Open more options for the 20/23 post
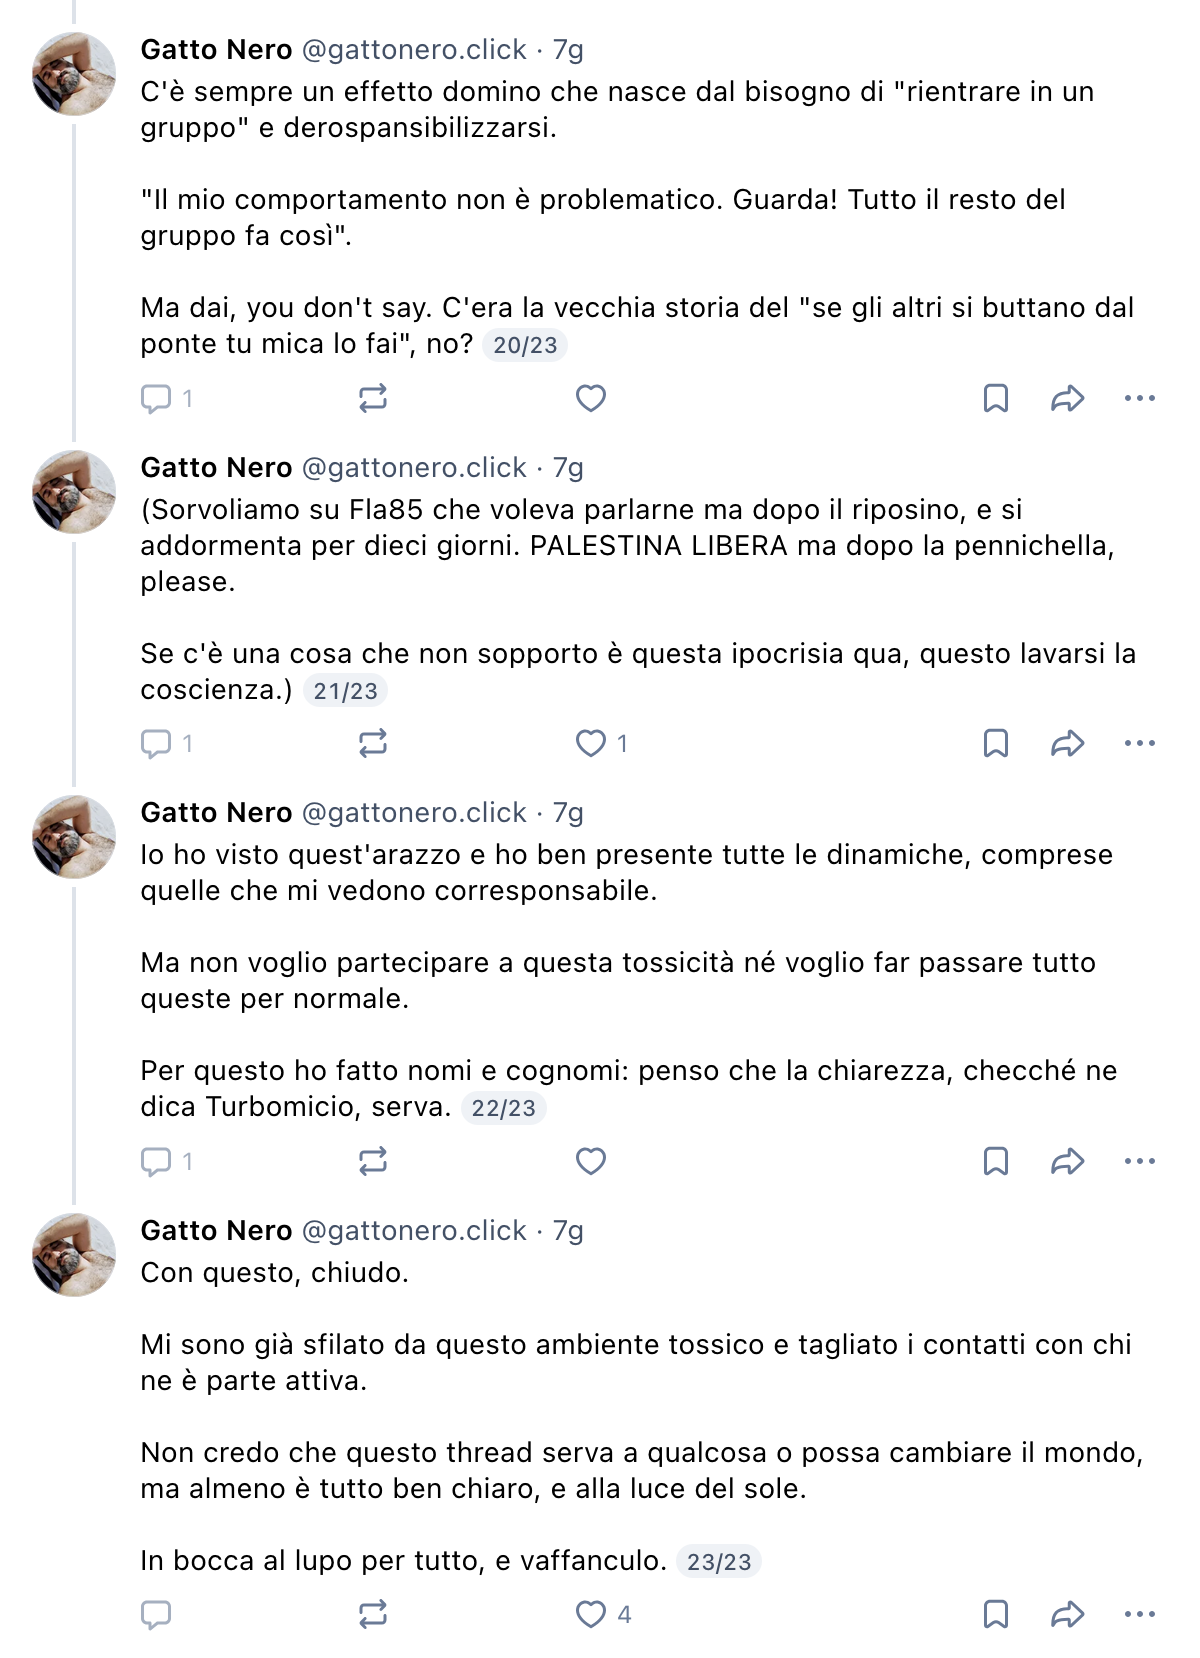Screen dimensions: 1200x1658 tap(1140, 399)
